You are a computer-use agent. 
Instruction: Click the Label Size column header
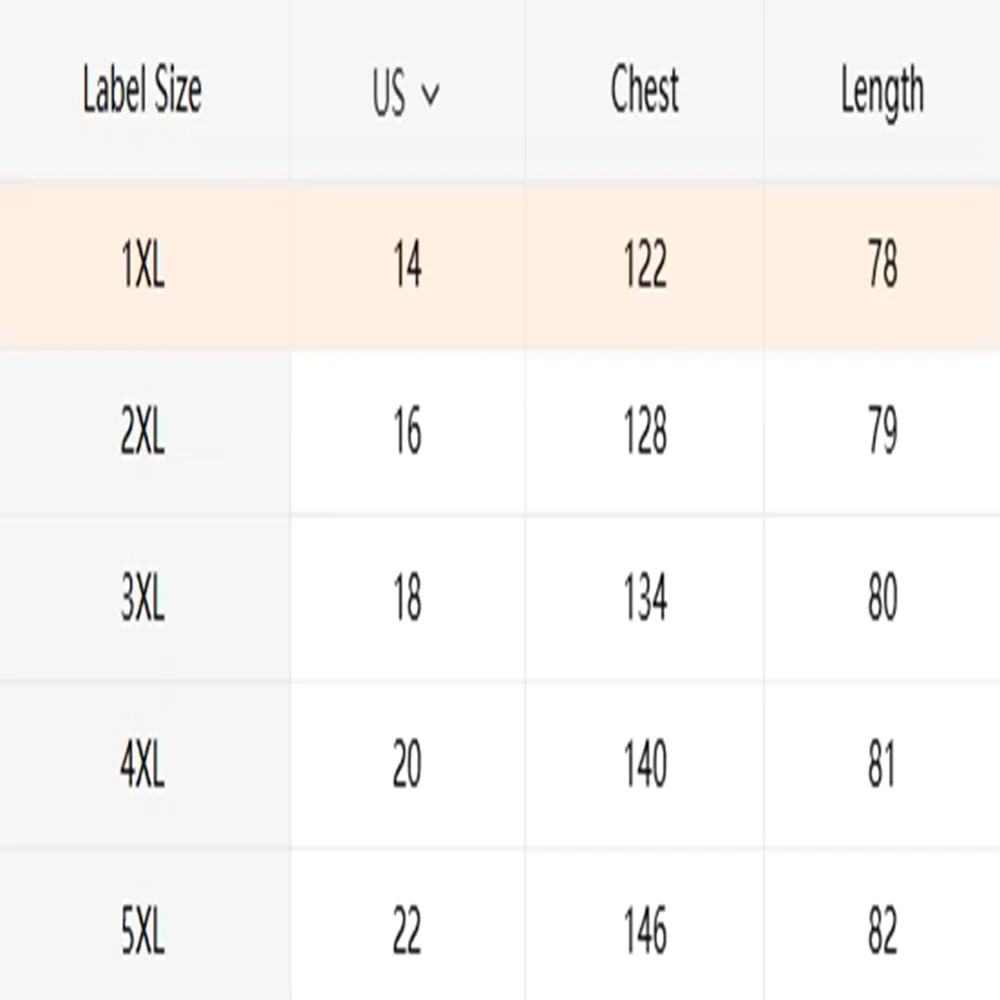click(x=142, y=91)
